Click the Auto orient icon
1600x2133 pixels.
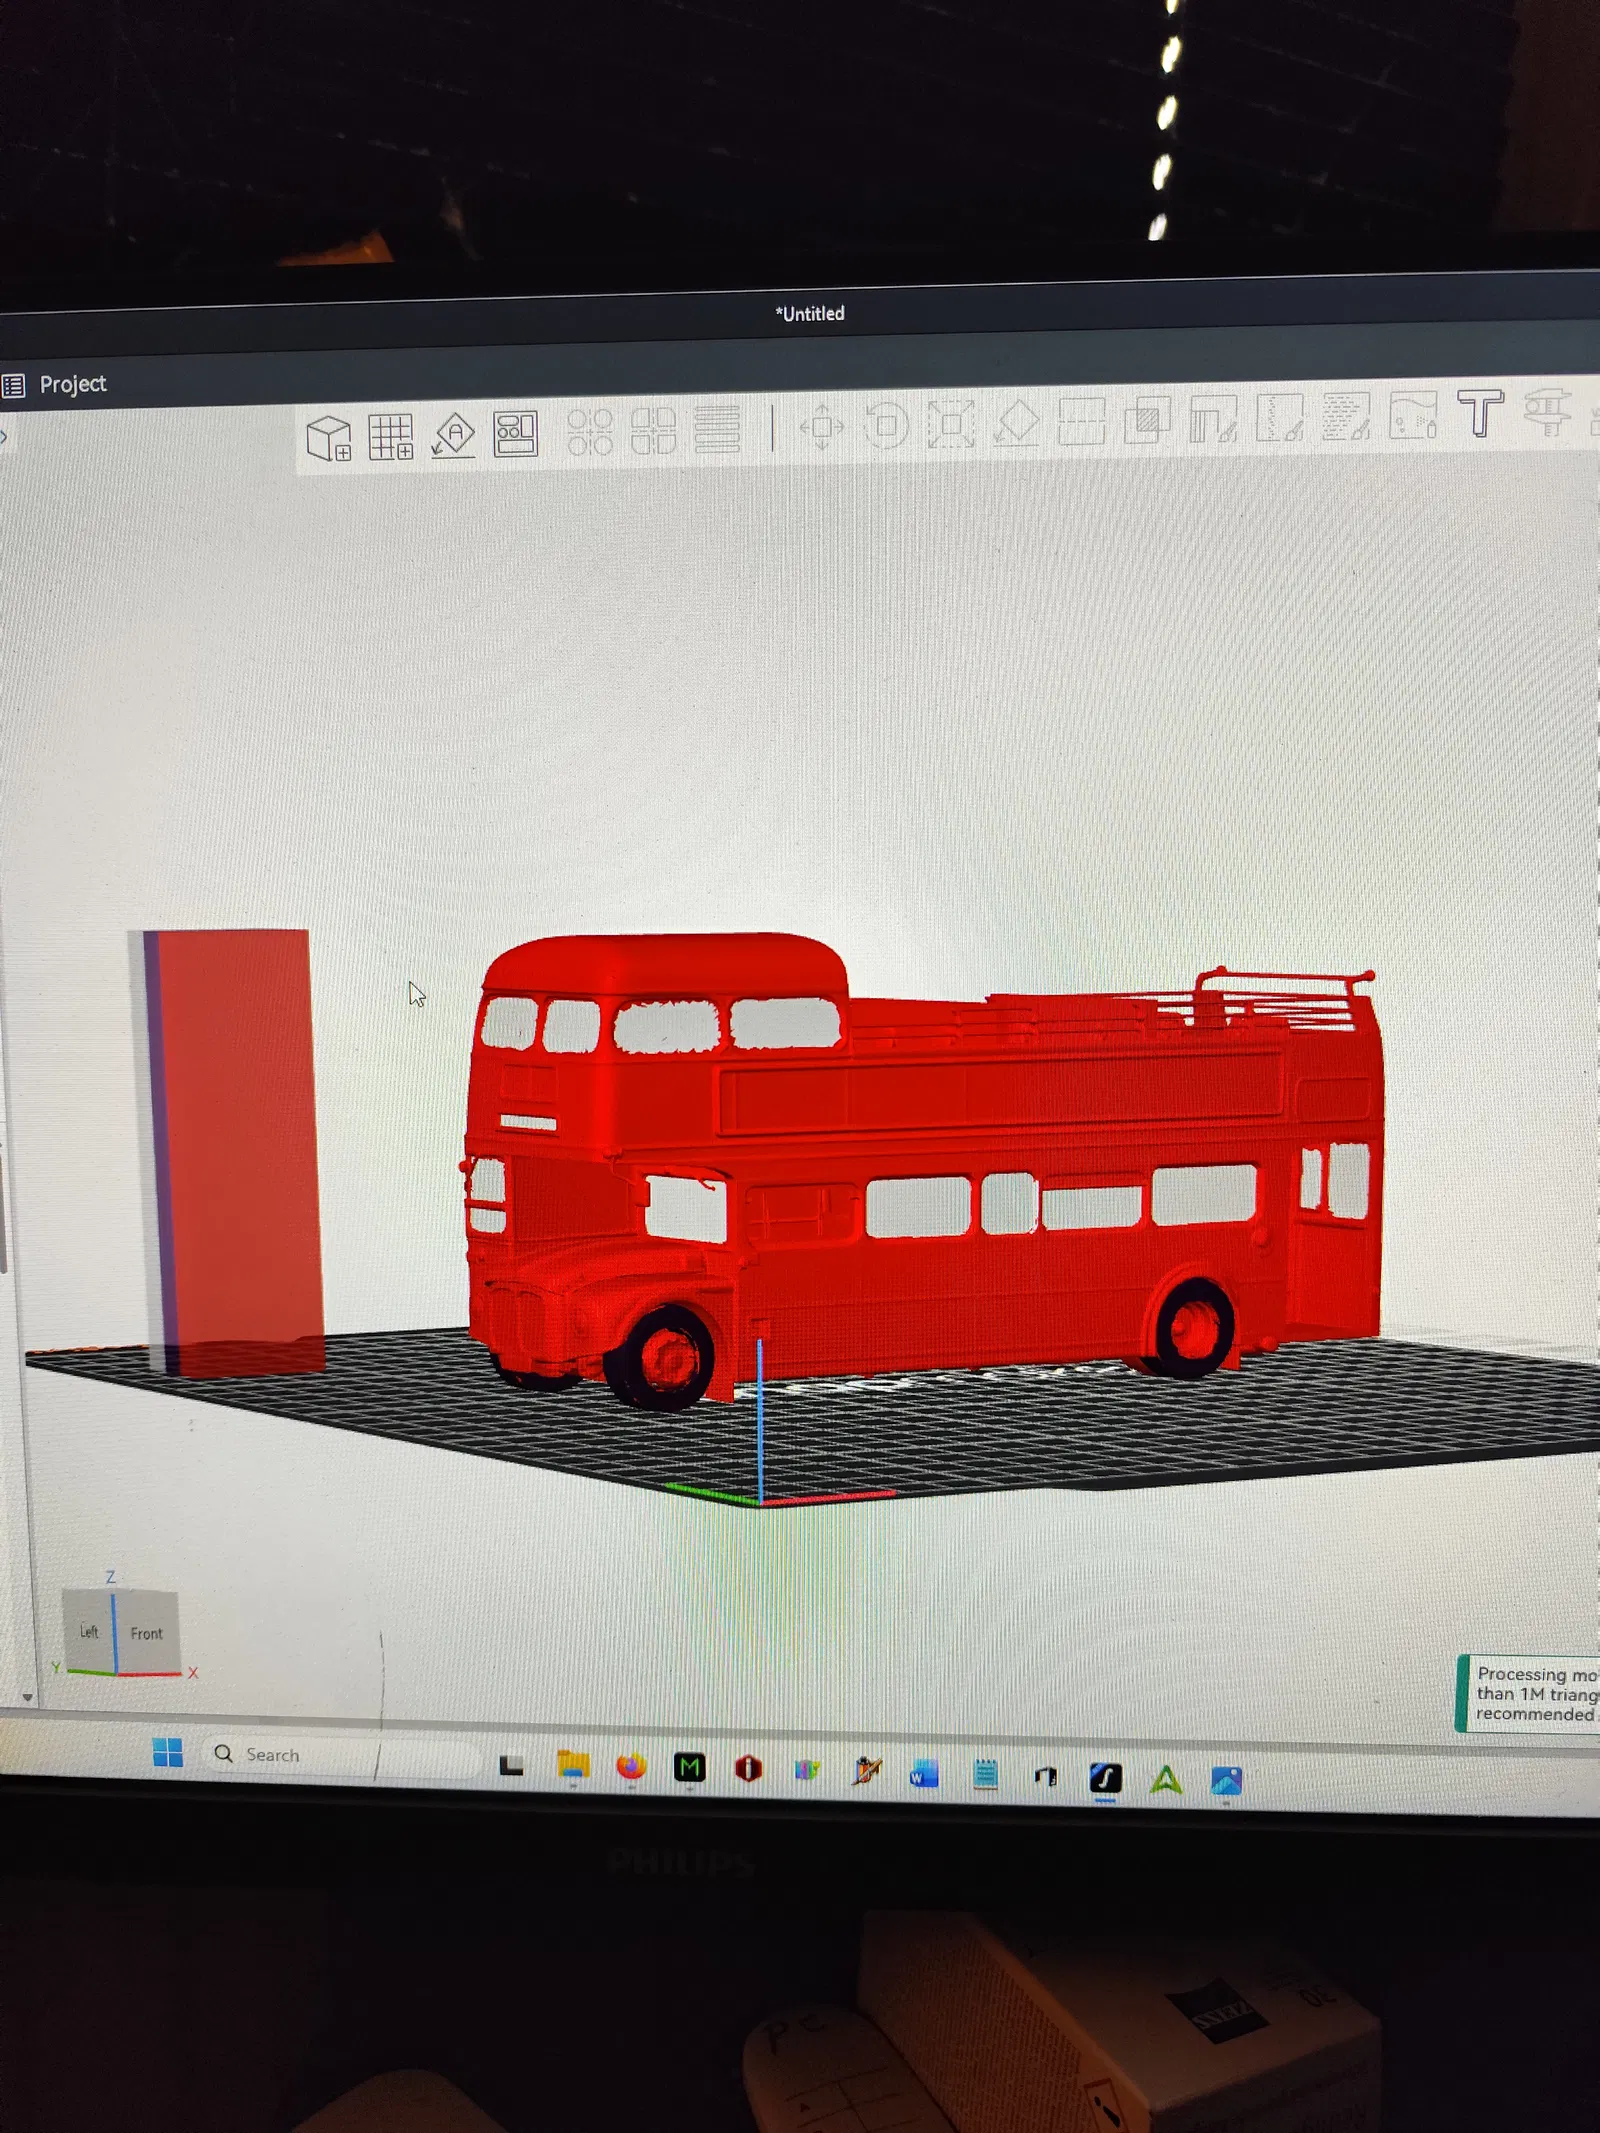[453, 435]
